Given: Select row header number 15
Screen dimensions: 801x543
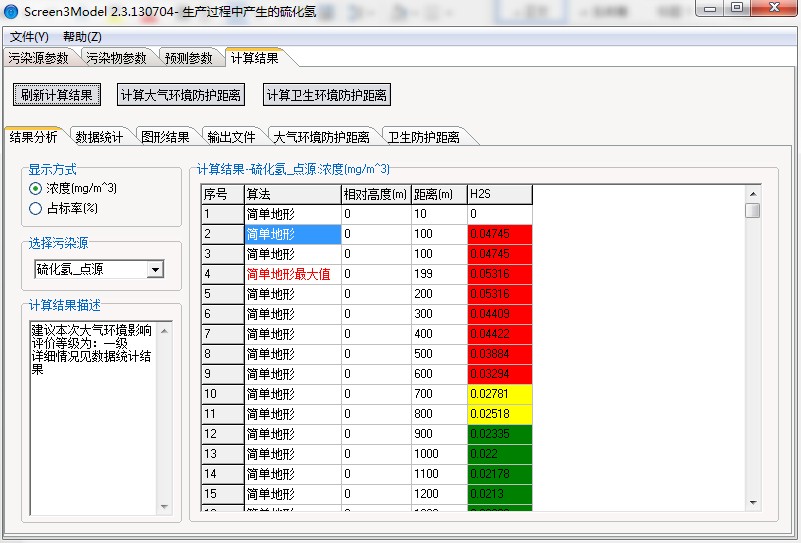Looking at the screenshot, I should pos(223,494).
